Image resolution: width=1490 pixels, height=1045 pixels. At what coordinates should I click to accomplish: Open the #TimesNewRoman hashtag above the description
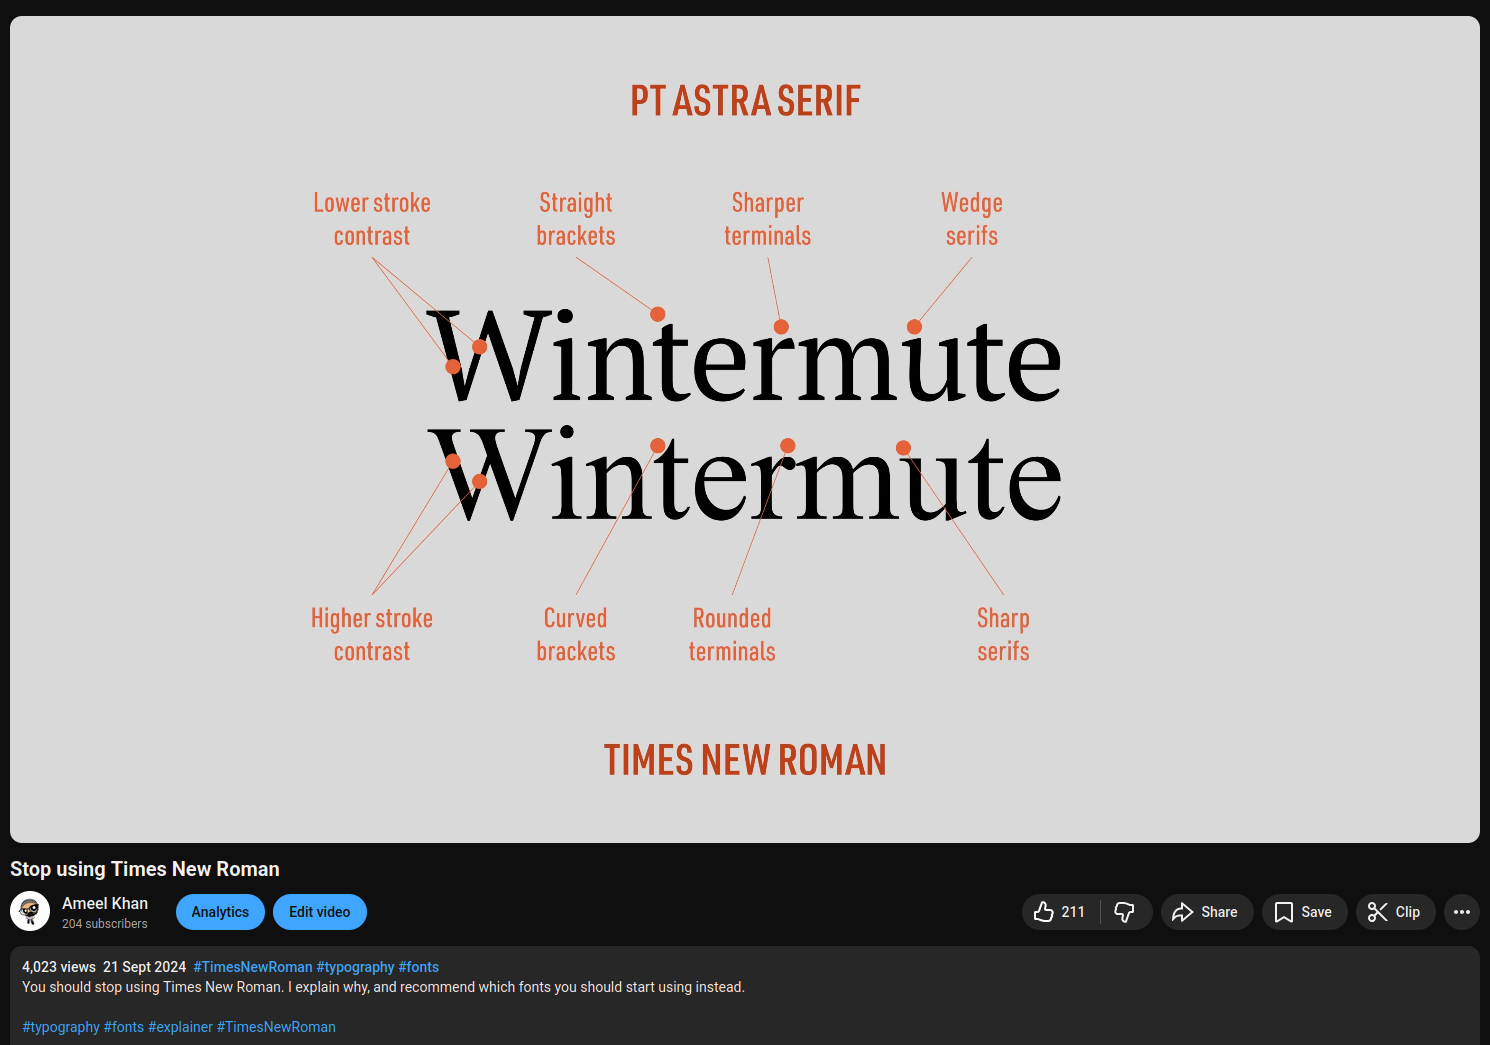(253, 967)
